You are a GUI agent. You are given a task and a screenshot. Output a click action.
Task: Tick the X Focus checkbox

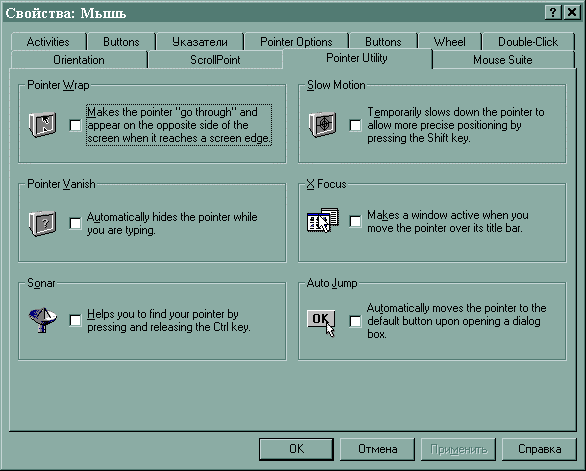tap(355, 221)
